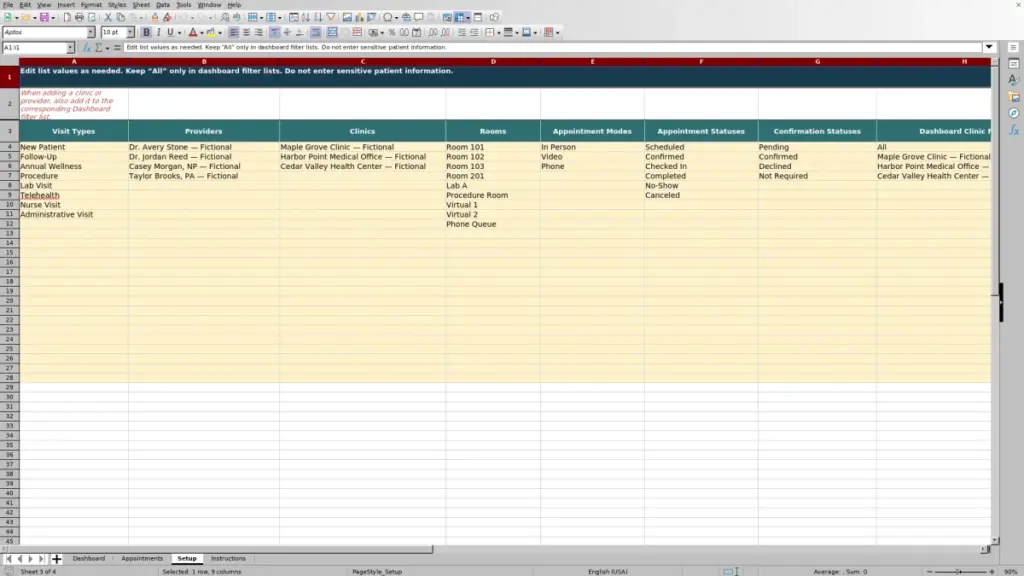Select the No-Show status cell
Screen dimensions: 1024x576
(x=701, y=185)
